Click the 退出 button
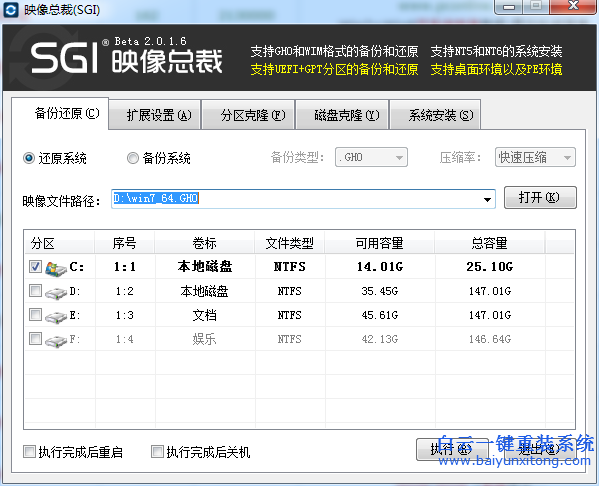Image resolution: width=599 pixels, height=486 pixels. click(541, 449)
